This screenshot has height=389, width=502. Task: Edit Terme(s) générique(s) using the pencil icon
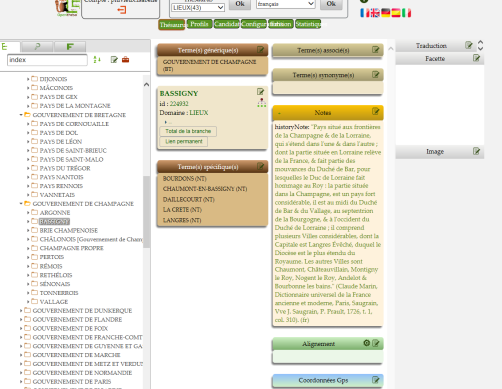coord(261,50)
